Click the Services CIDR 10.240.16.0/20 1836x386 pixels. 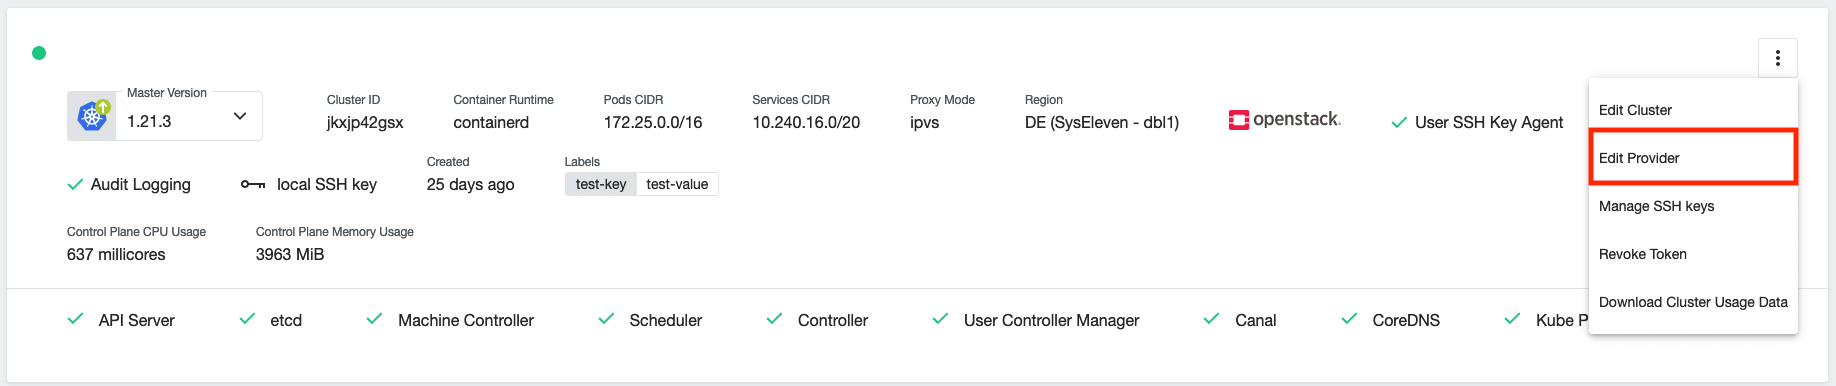pyautogui.click(x=806, y=122)
